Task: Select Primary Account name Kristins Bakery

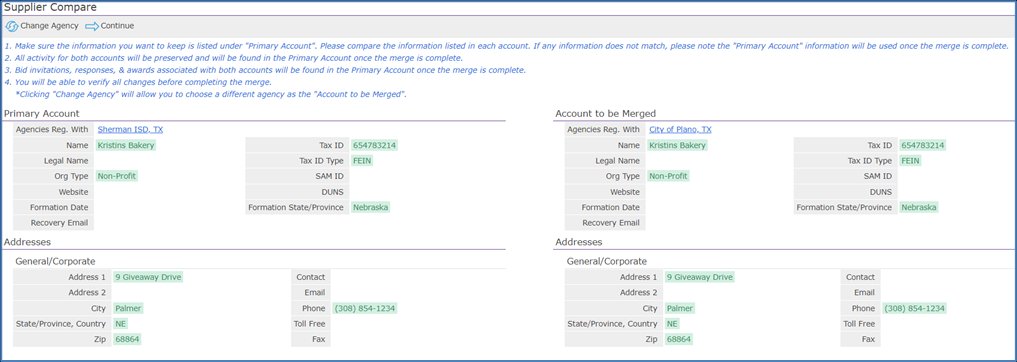Action: (x=126, y=145)
